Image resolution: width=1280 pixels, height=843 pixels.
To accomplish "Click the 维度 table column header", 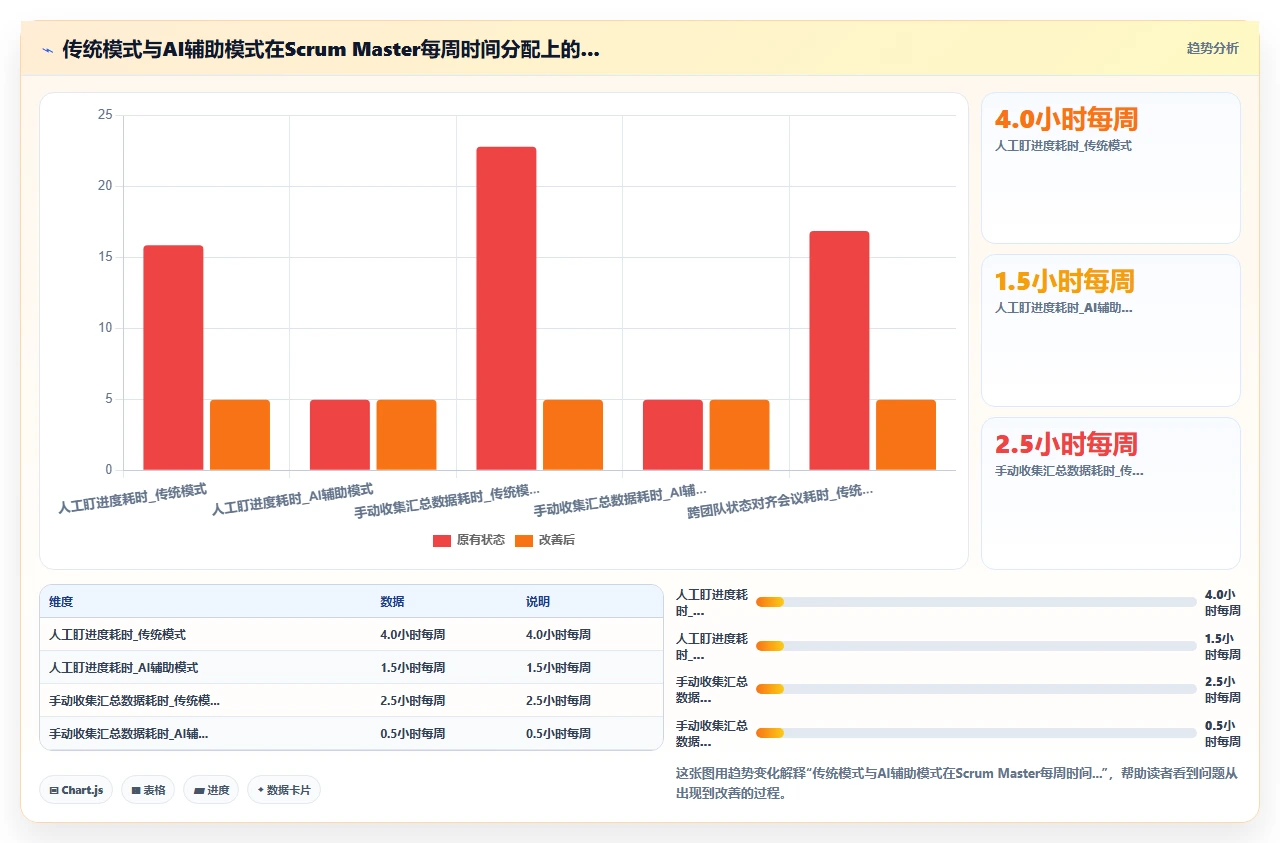I will click(61, 602).
